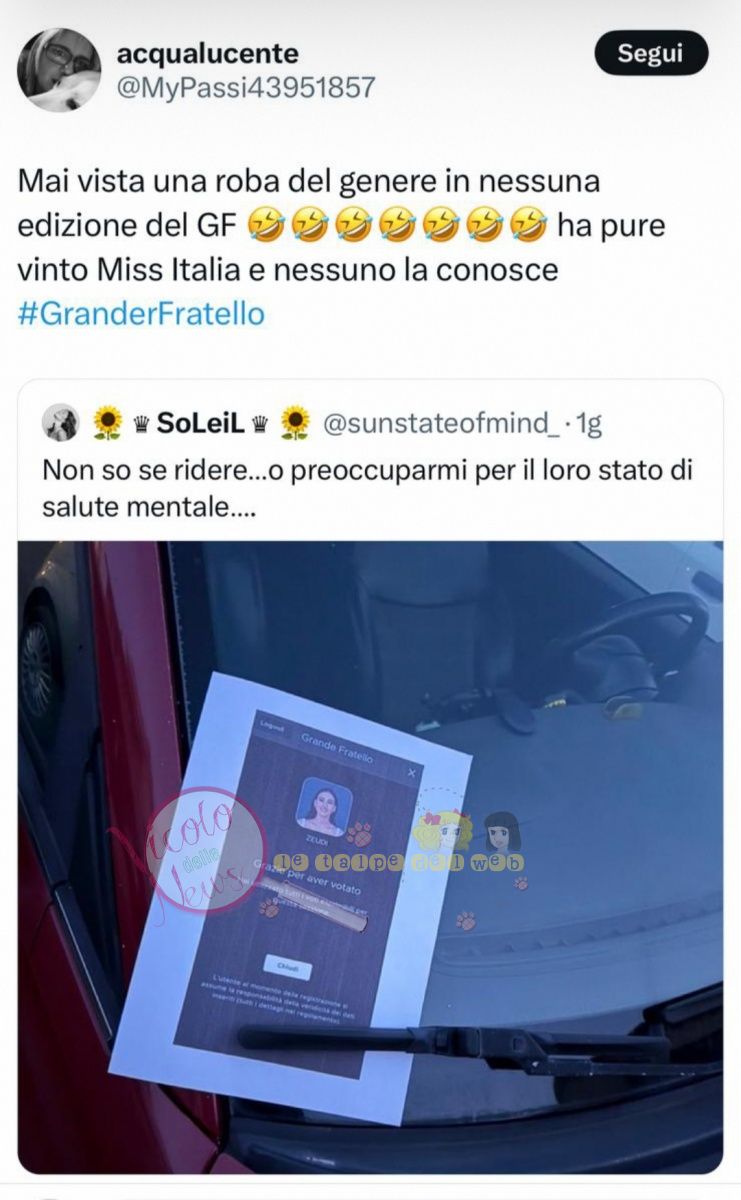This screenshot has width=741, height=1200.
Task: Click the Zeudi portrait on the printed flyer
Action: (x=326, y=806)
